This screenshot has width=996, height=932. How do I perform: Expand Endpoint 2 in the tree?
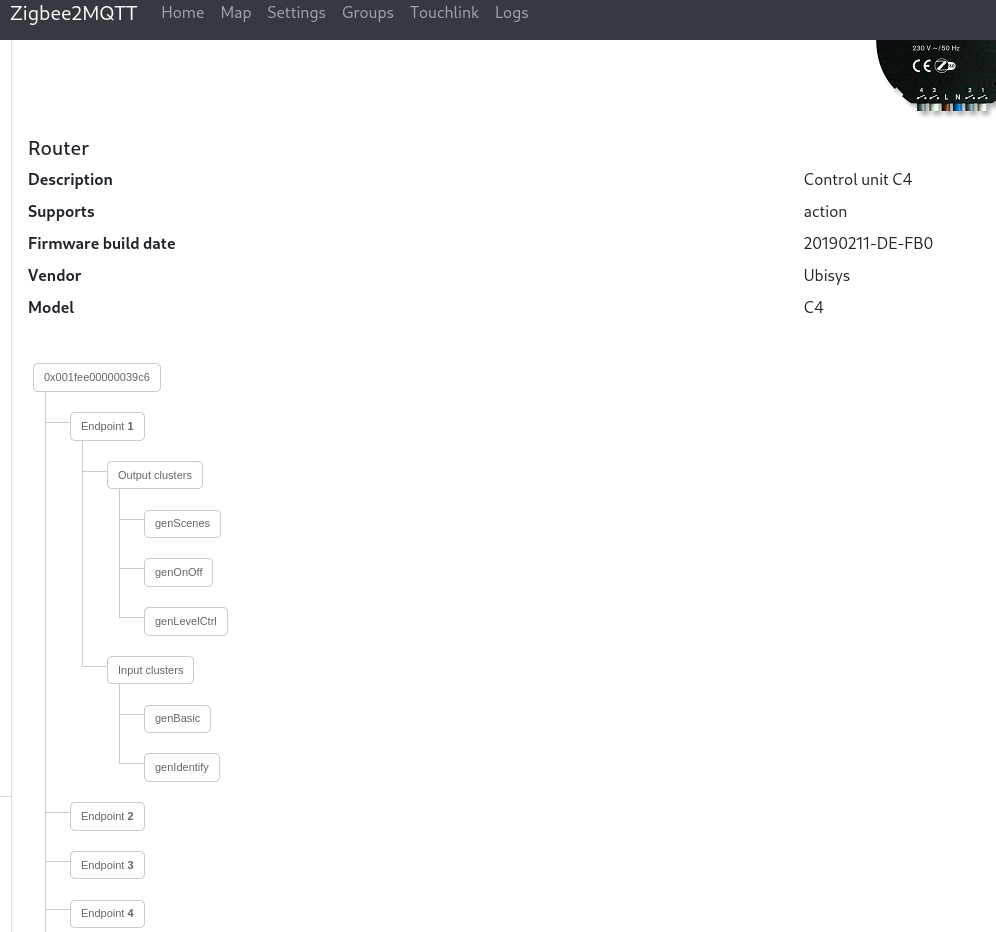click(107, 816)
